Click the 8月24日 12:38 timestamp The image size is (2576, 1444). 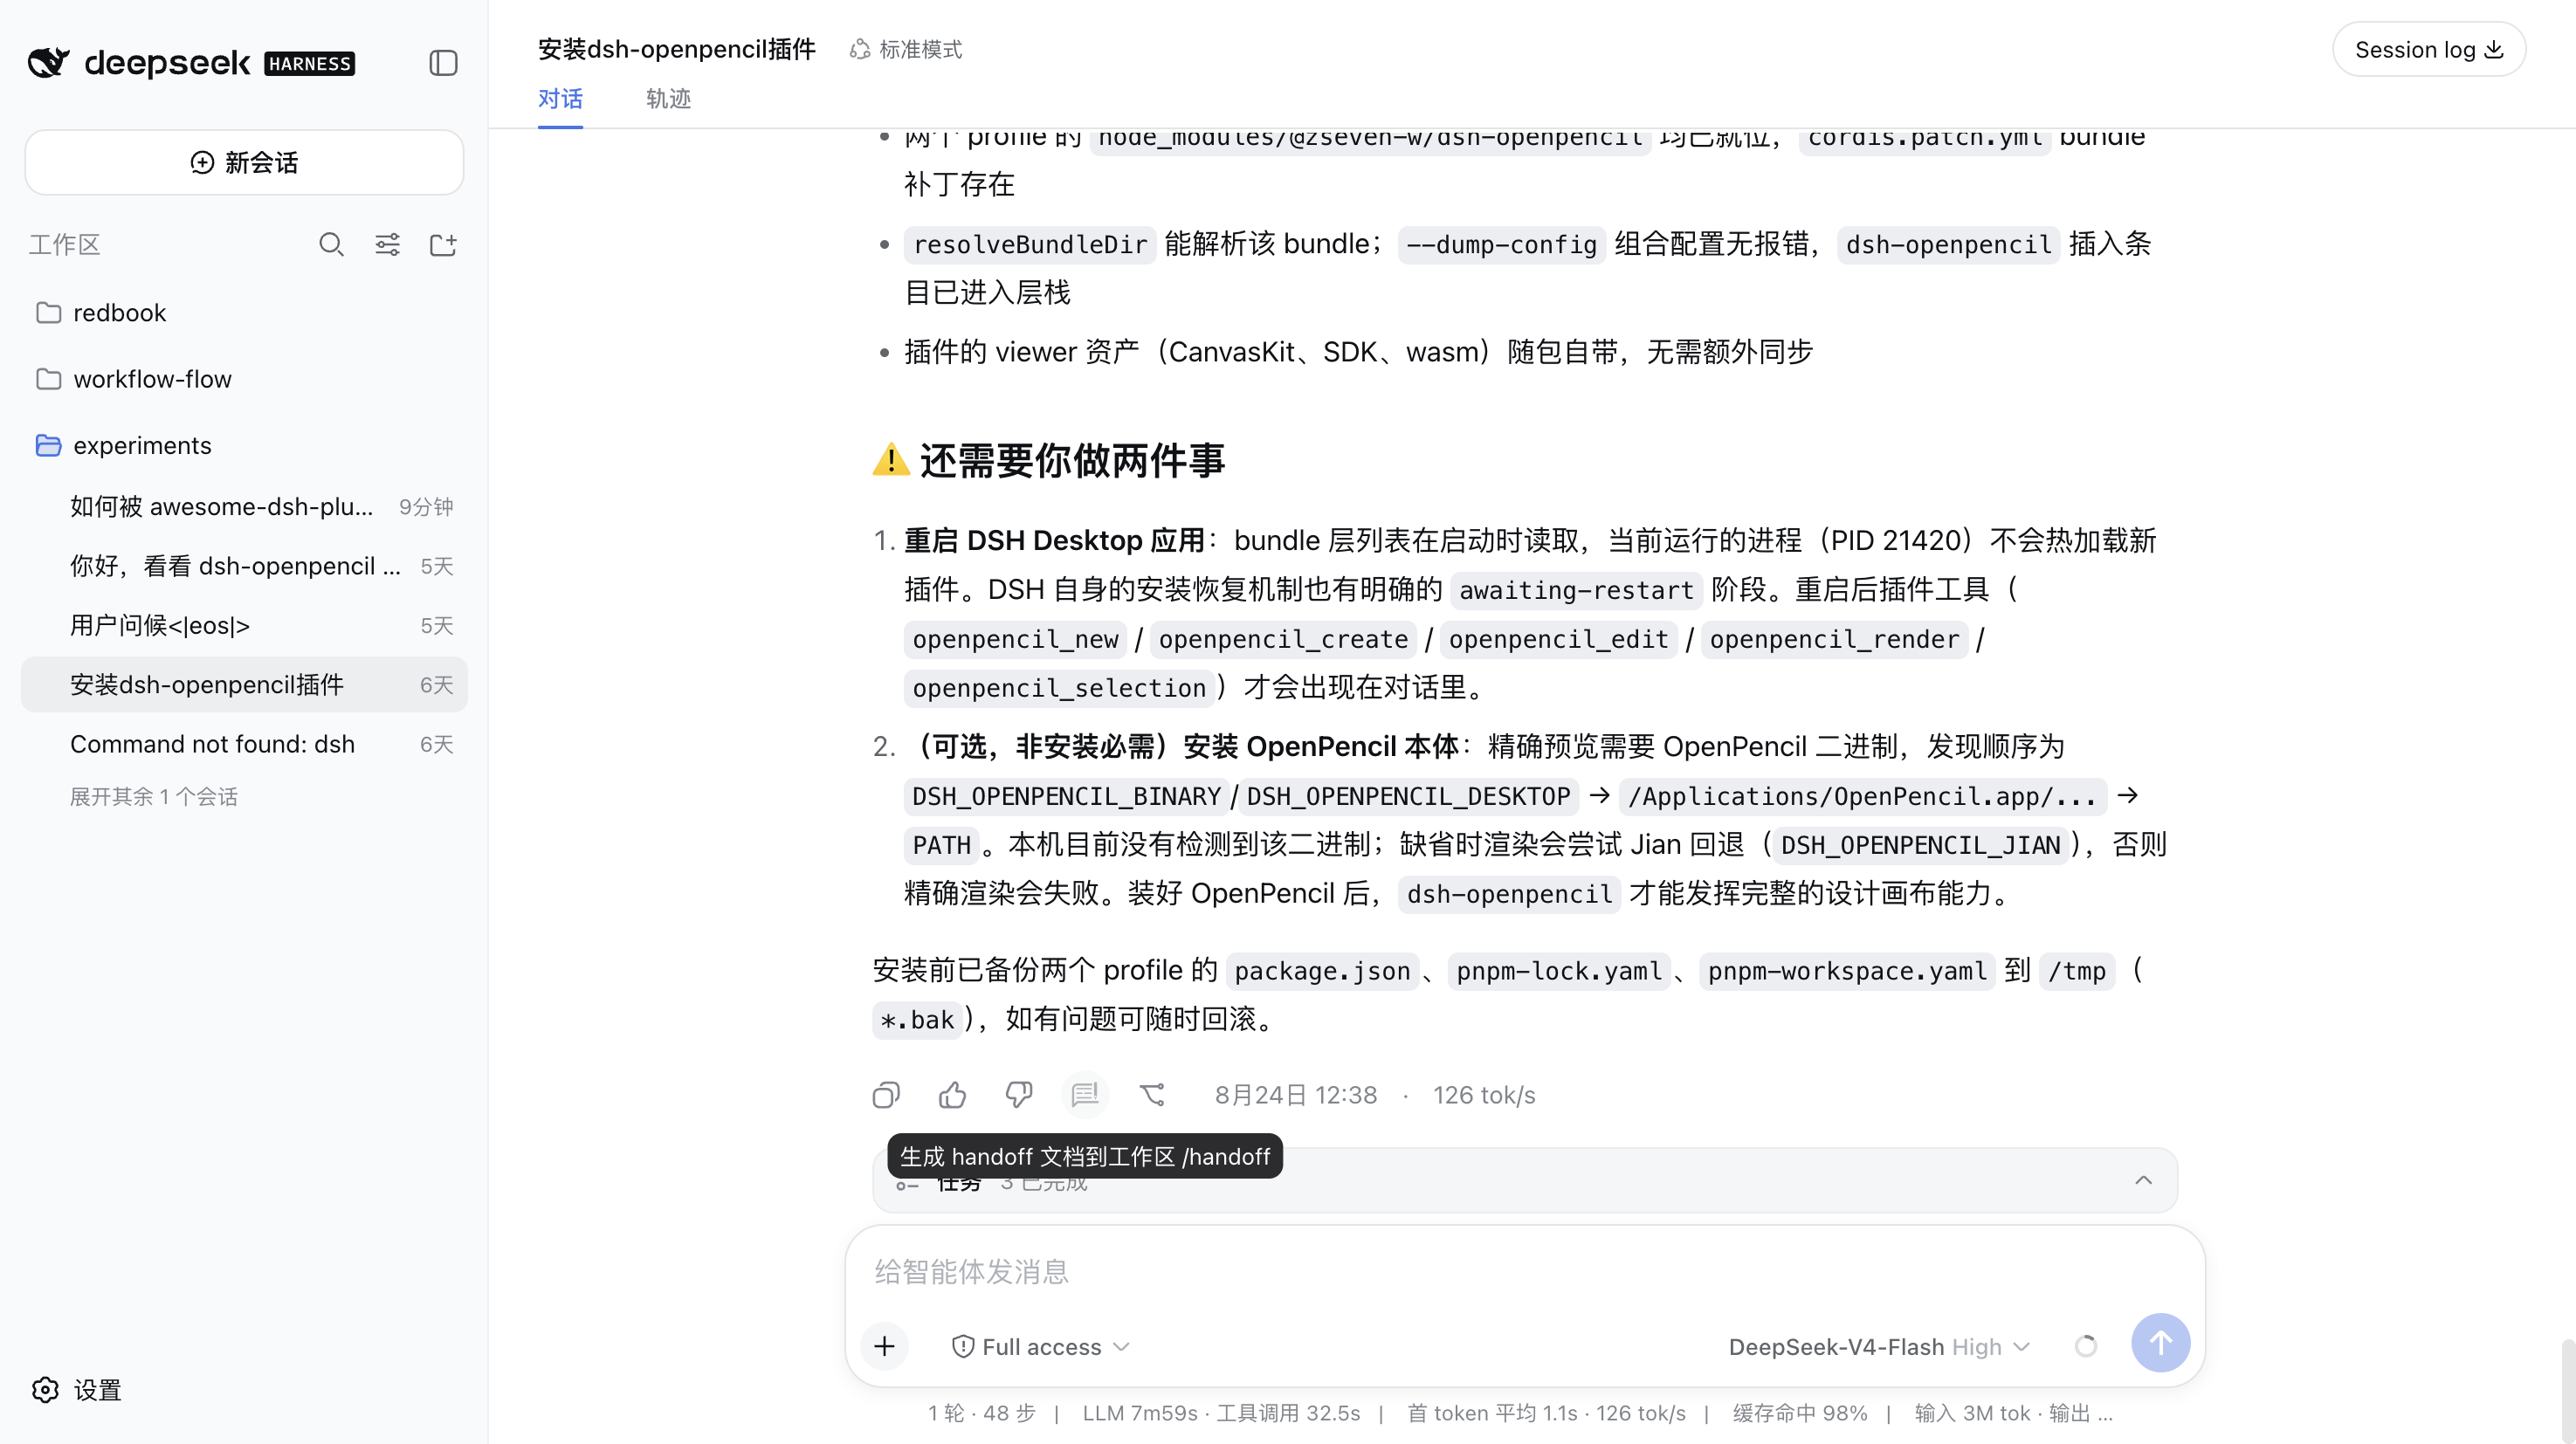(1296, 1095)
